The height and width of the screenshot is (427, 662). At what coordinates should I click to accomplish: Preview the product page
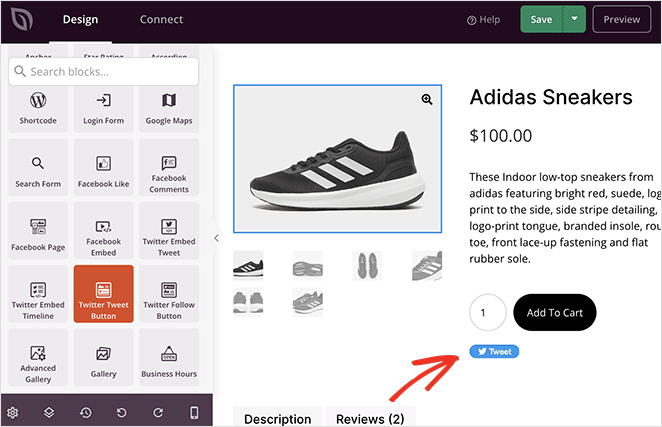pos(621,19)
